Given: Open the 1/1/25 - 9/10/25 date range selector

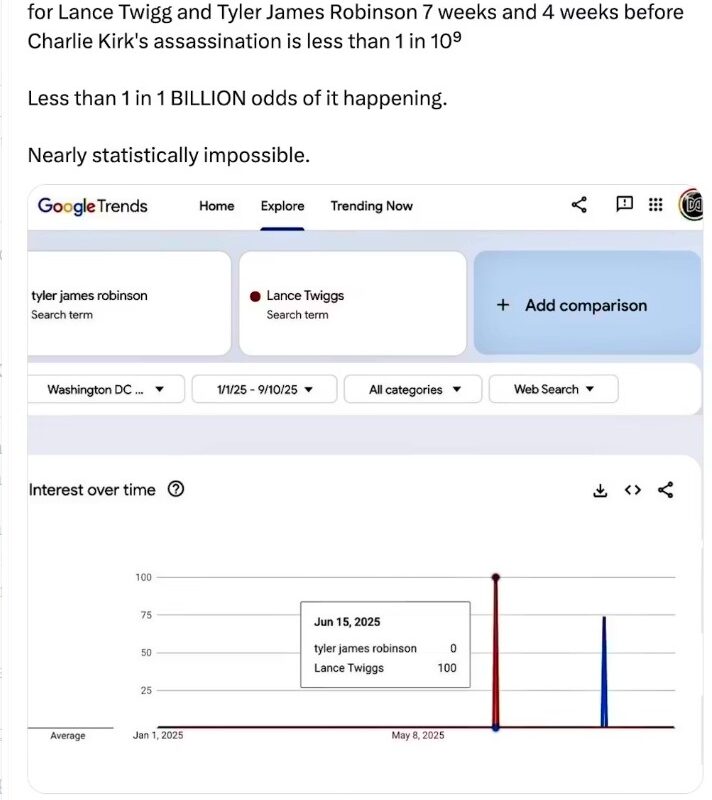Looking at the screenshot, I should point(262,389).
